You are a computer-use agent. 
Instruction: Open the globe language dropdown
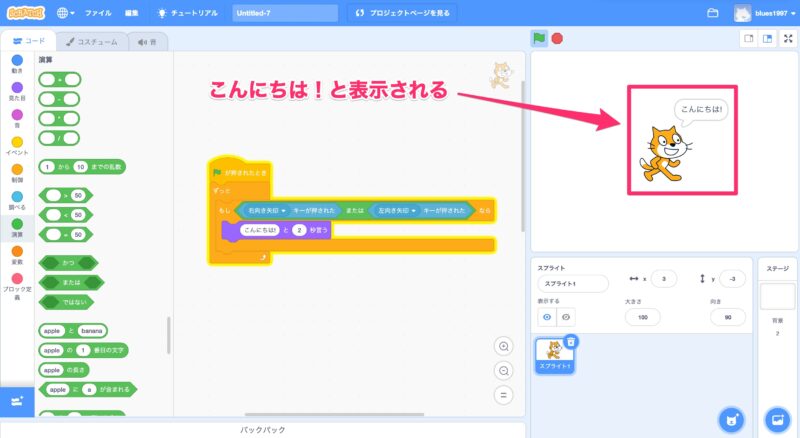tap(66, 13)
